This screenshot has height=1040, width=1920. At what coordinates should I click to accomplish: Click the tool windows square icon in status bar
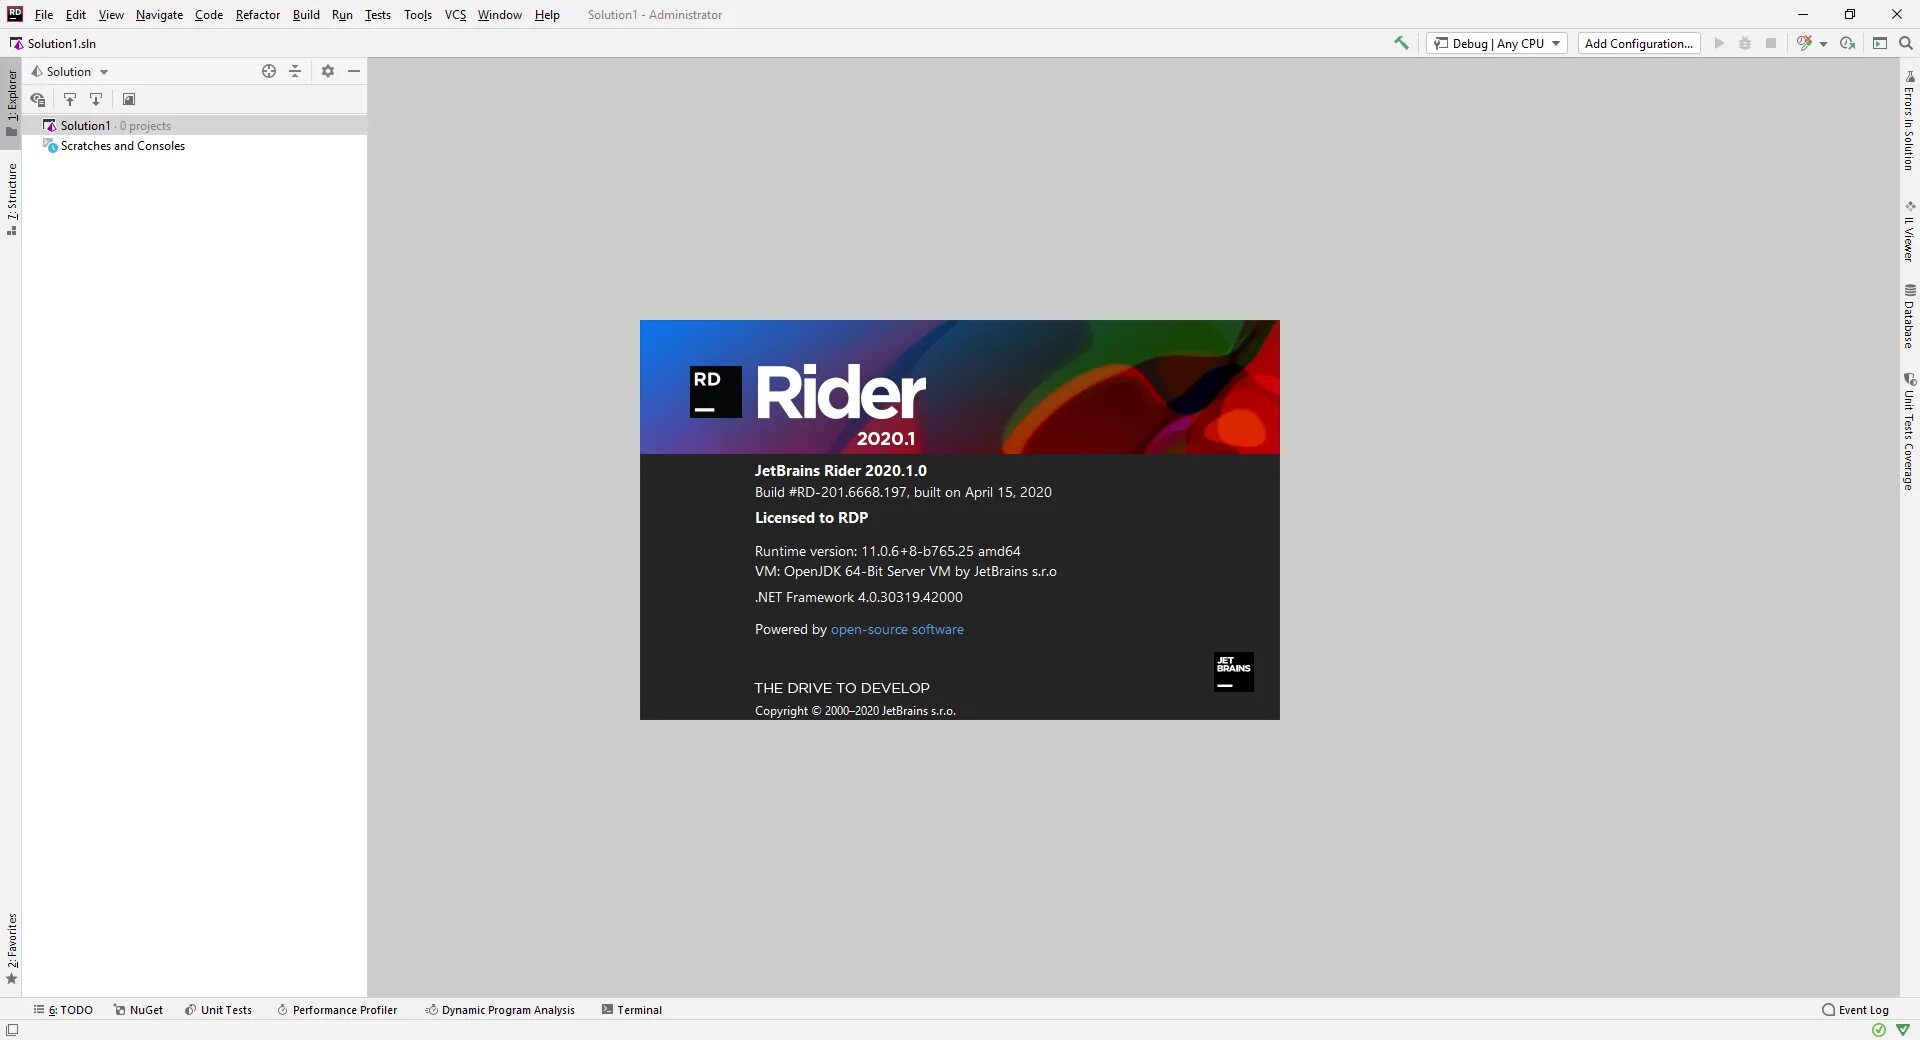12,1030
